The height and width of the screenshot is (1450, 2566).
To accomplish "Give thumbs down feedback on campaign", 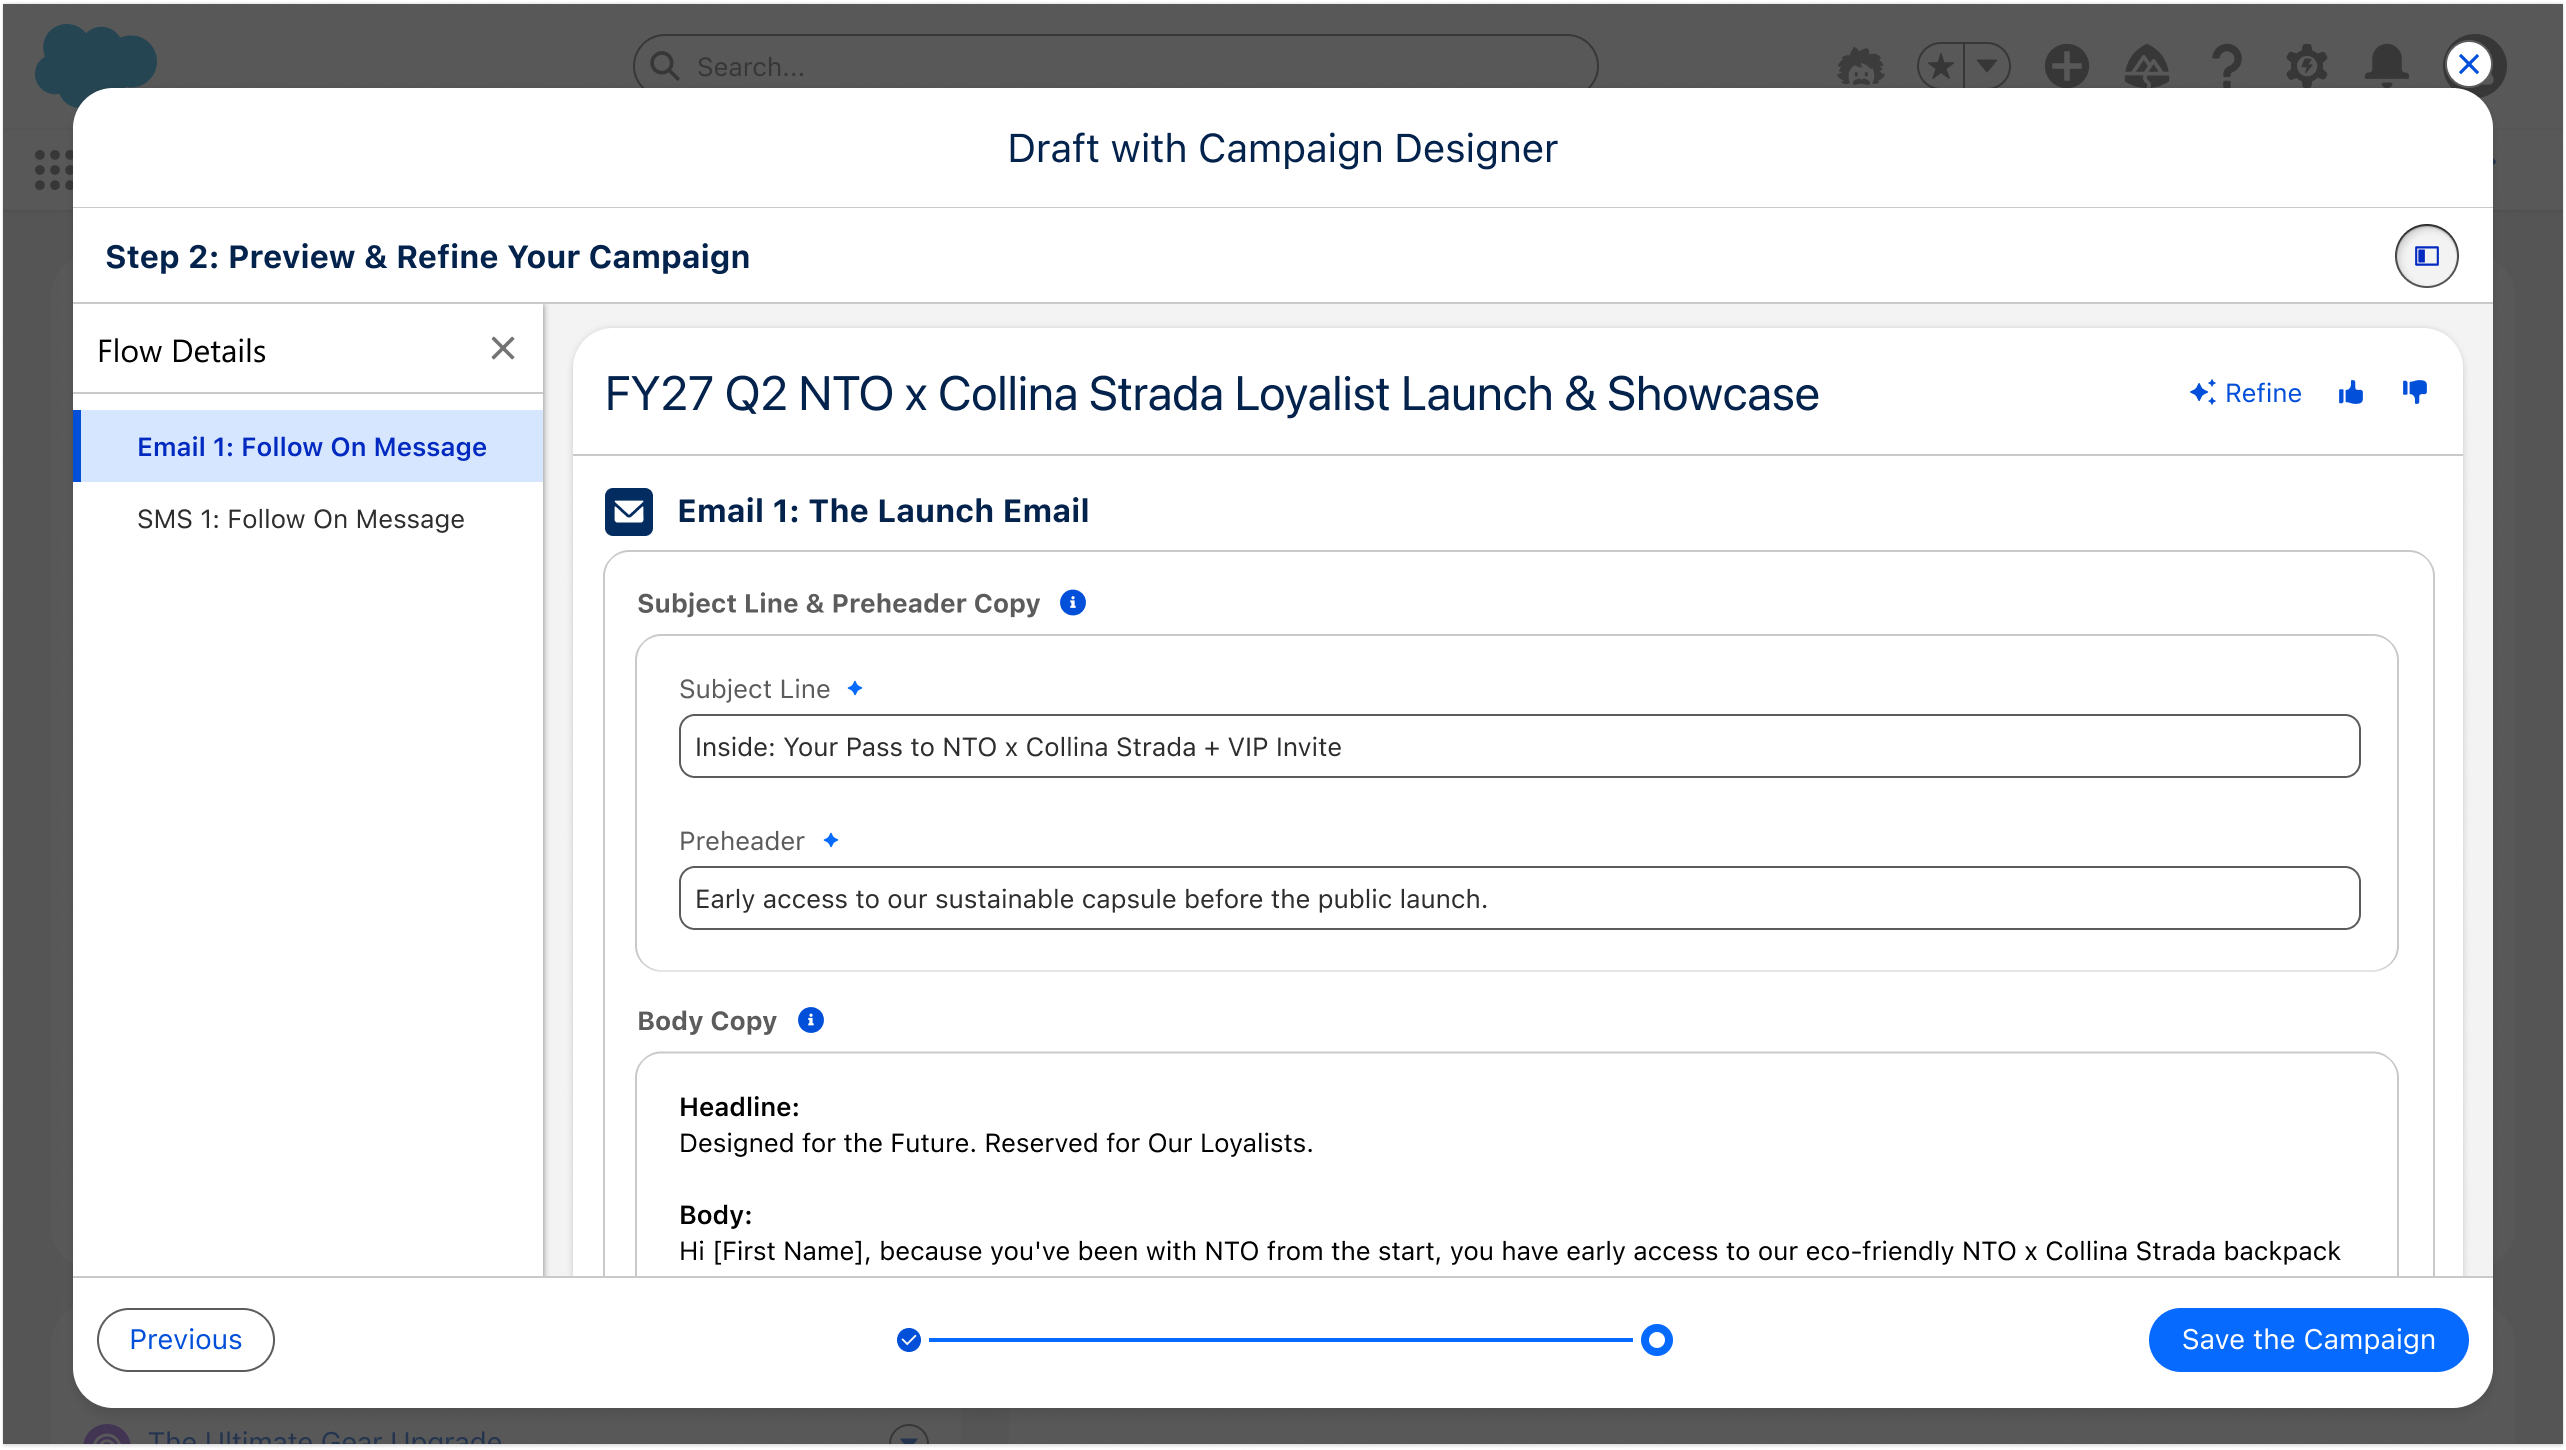I will coord(2415,393).
